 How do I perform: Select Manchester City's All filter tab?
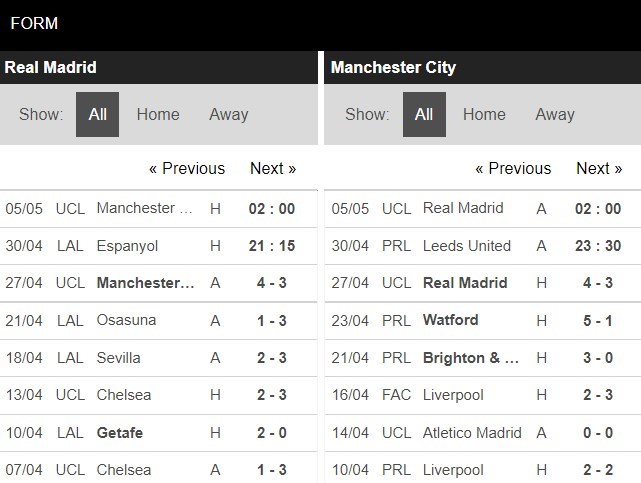[424, 114]
